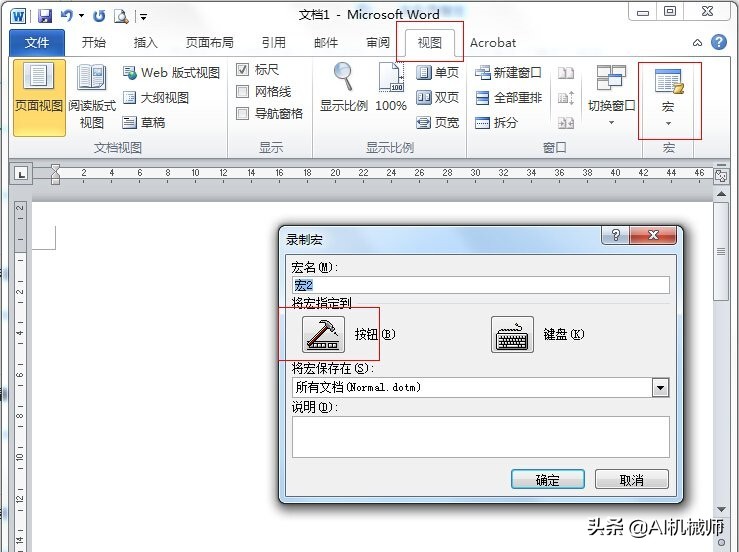739x552 pixels.
Task: Switch to the 插入 ribbon tab
Action: pyautogui.click(x=145, y=43)
